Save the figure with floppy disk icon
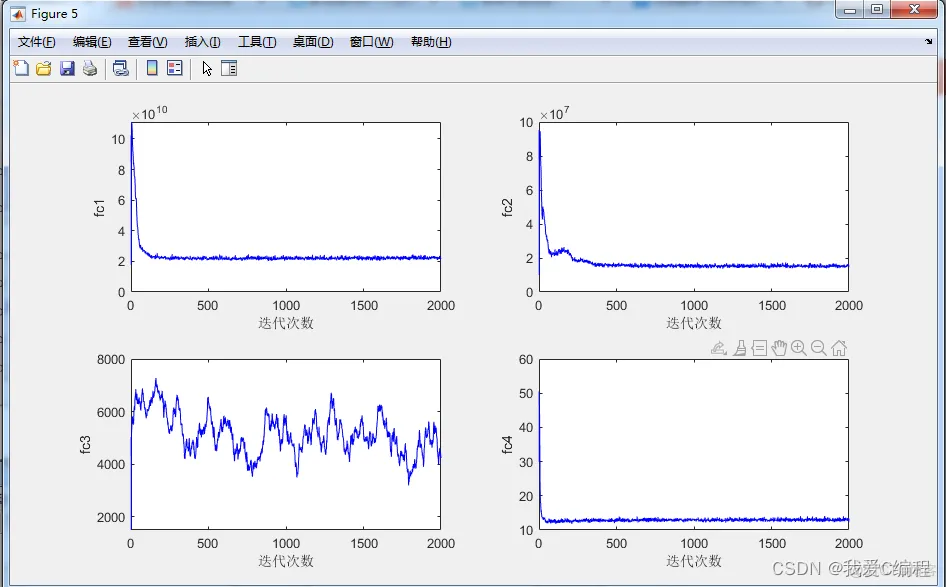The width and height of the screenshot is (946, 587). click(67, 68)
